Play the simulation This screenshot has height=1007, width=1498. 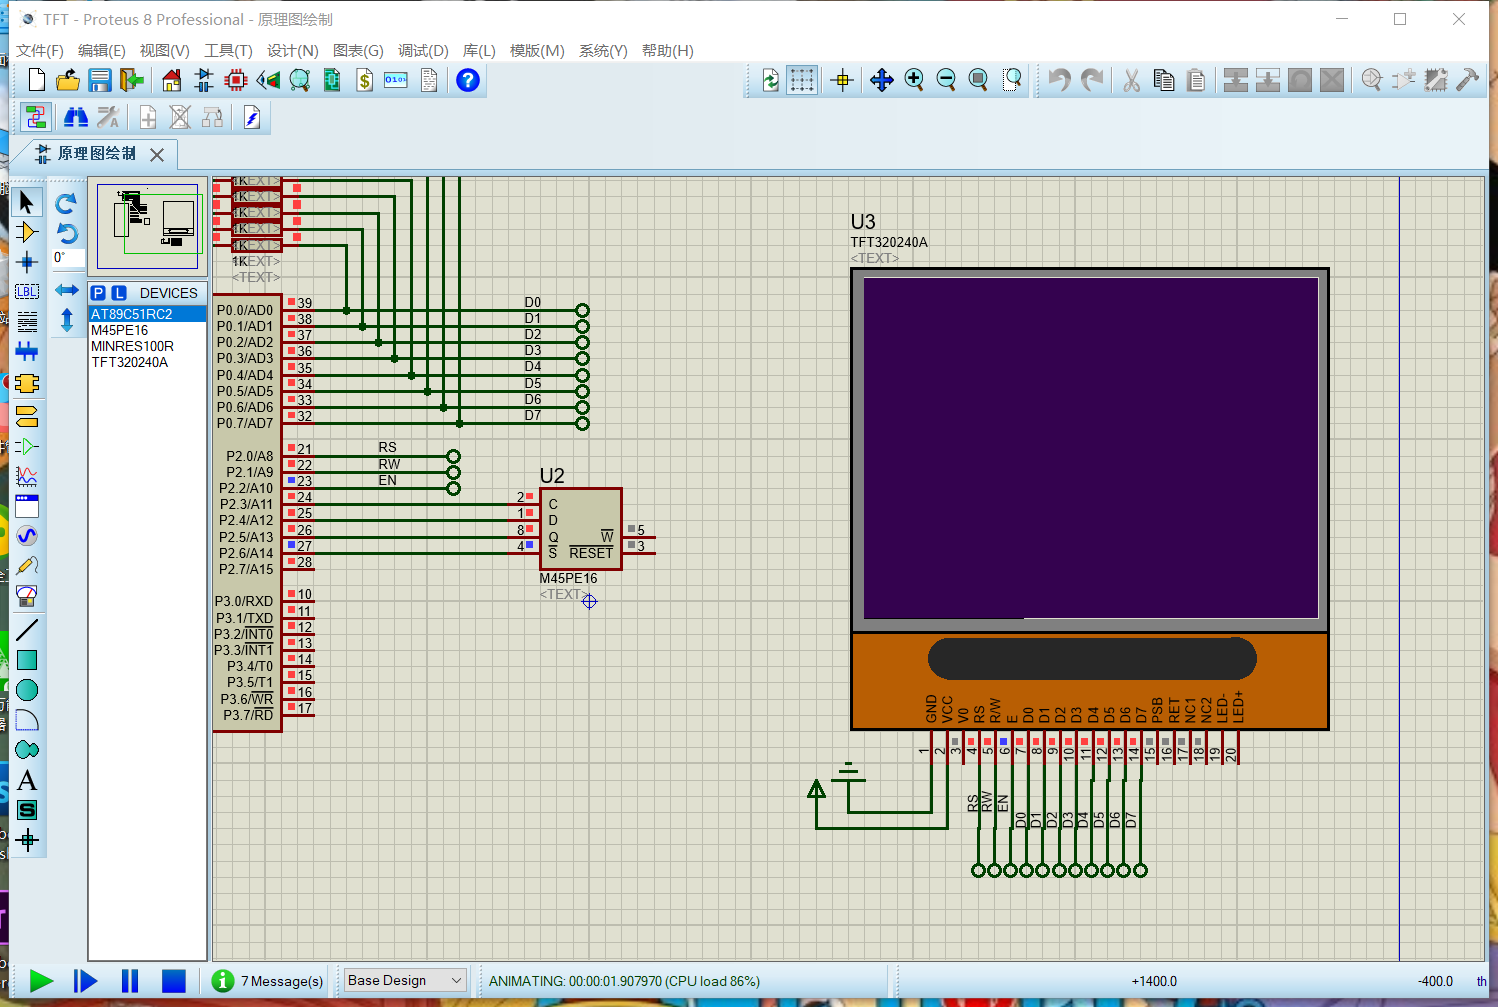coord(41,981)
